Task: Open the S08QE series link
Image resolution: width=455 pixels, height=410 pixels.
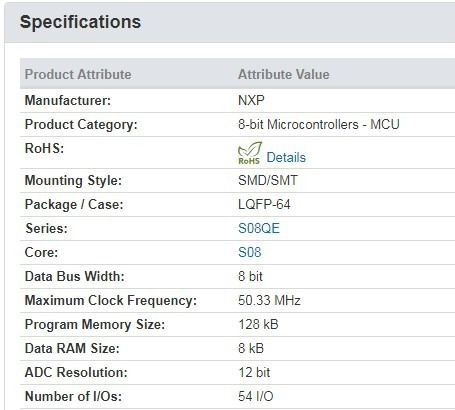Action: coord(259,228)
